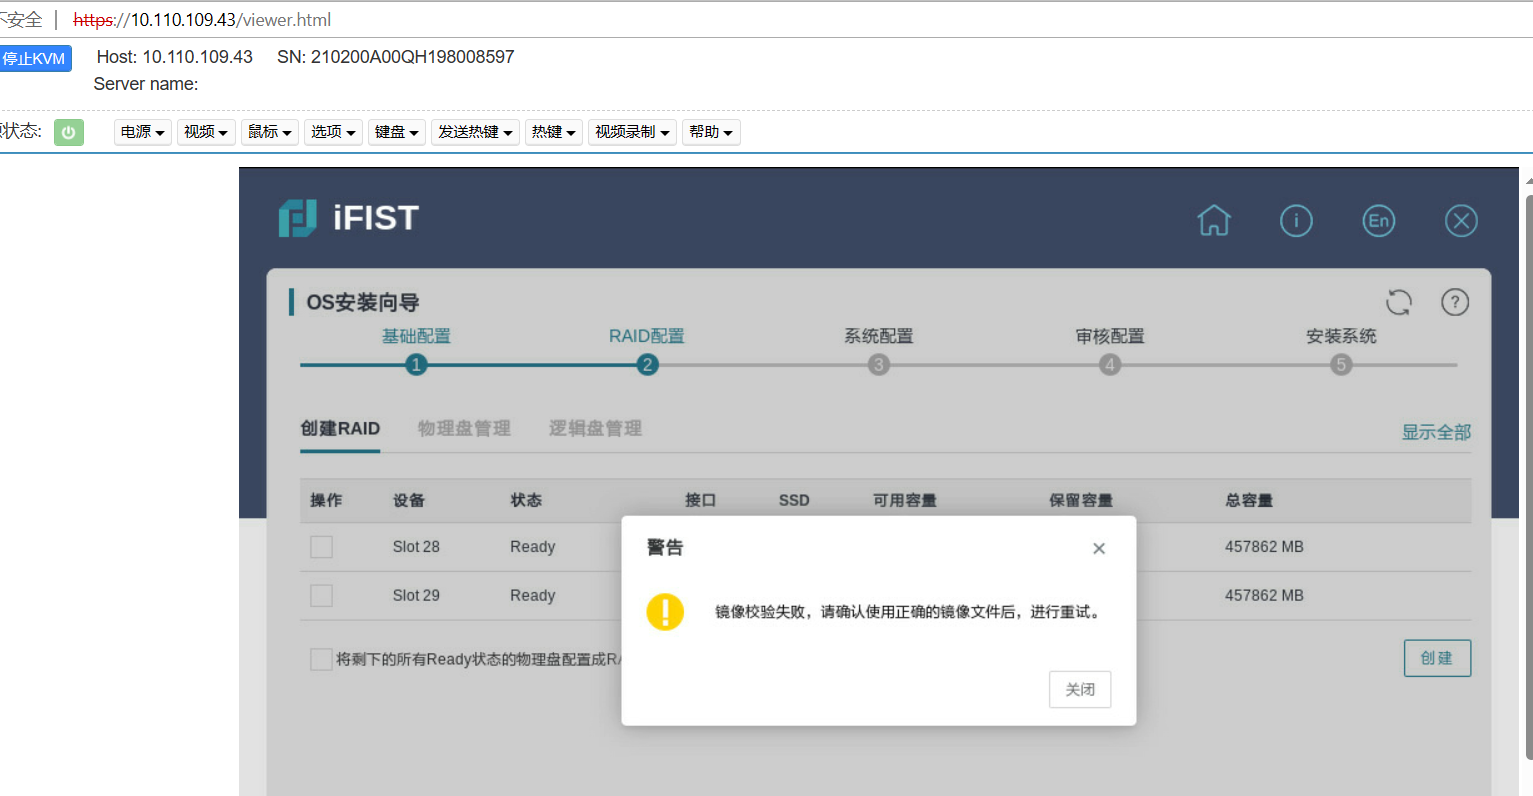Screen dimensions: 1533x796
Task: Click the 状态 column header
Action: tap(526, 501)
